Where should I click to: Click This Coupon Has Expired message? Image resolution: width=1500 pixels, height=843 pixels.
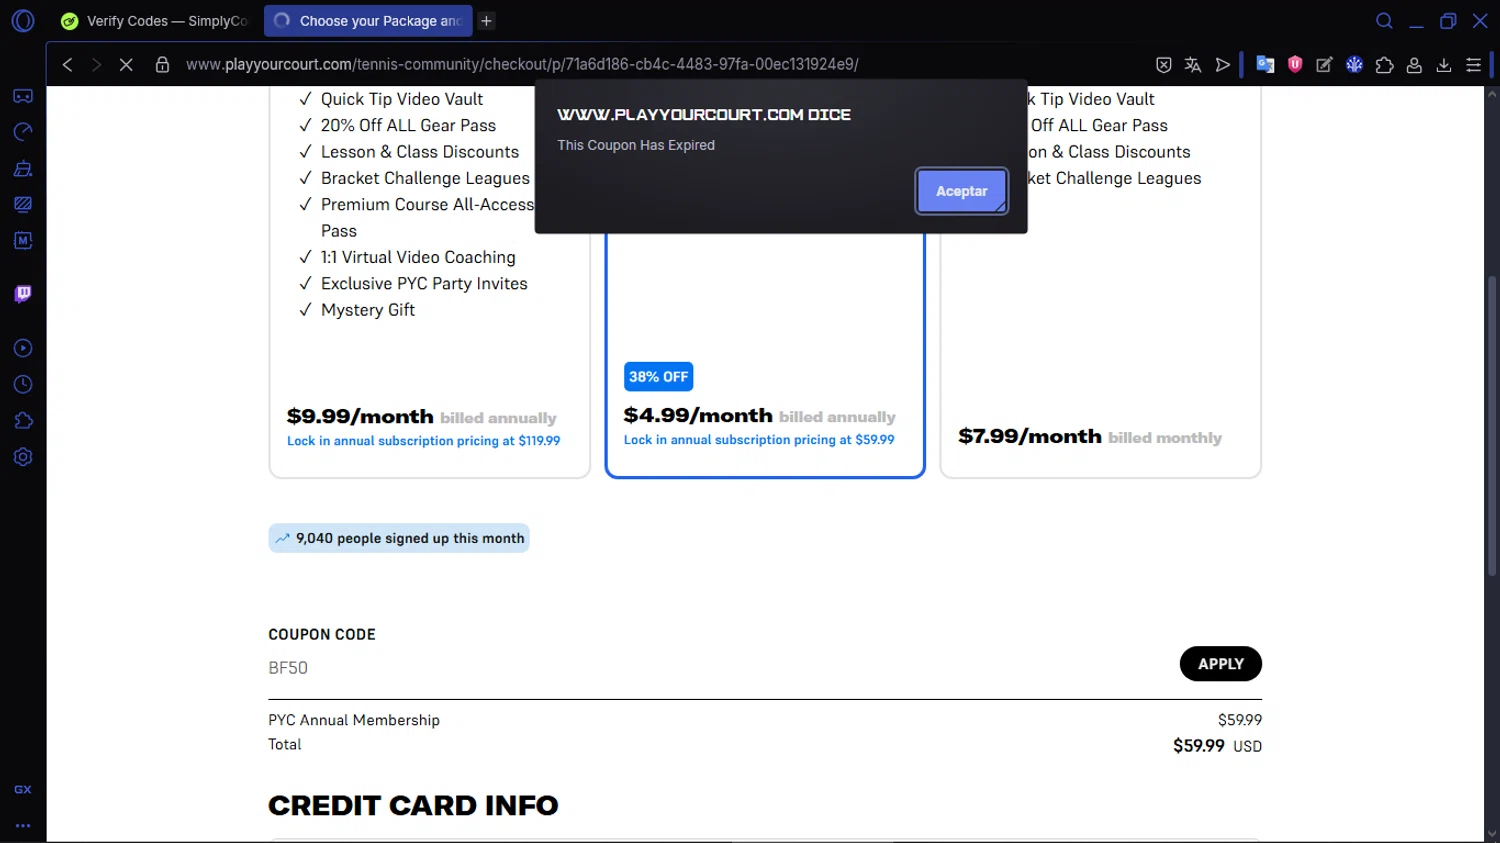click(636, 145)
